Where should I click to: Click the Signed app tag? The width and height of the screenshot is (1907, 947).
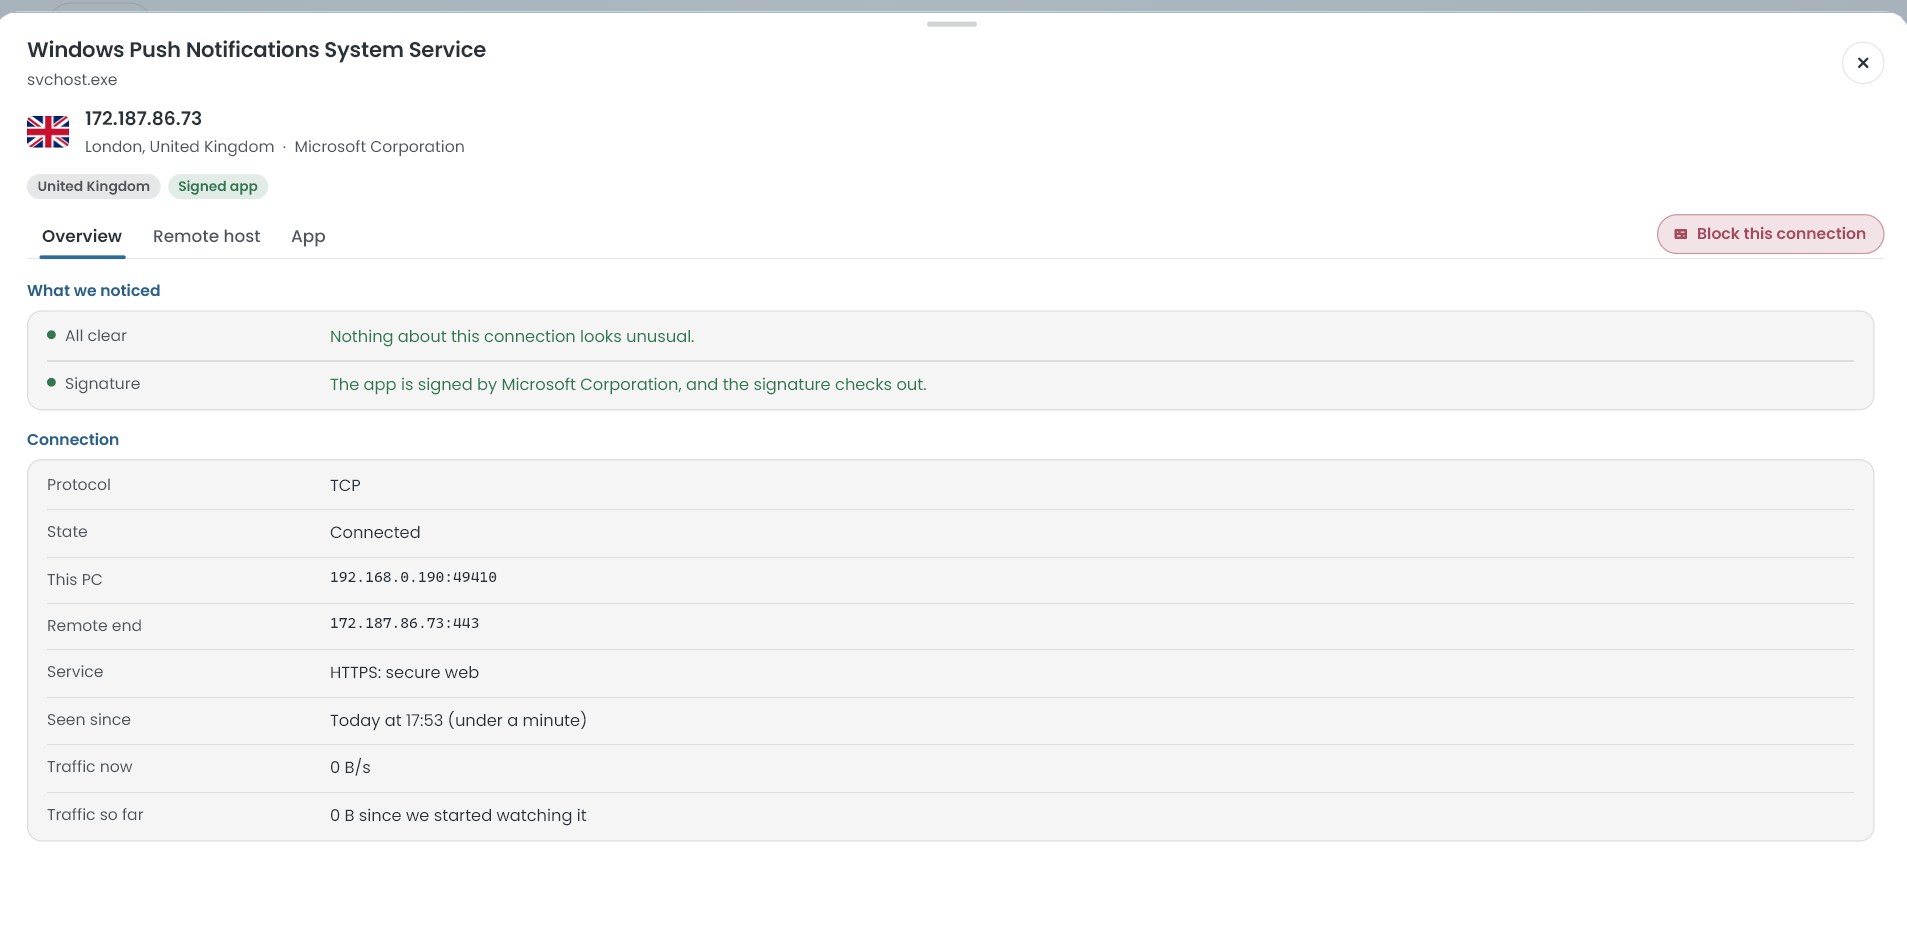coord(218,187)
